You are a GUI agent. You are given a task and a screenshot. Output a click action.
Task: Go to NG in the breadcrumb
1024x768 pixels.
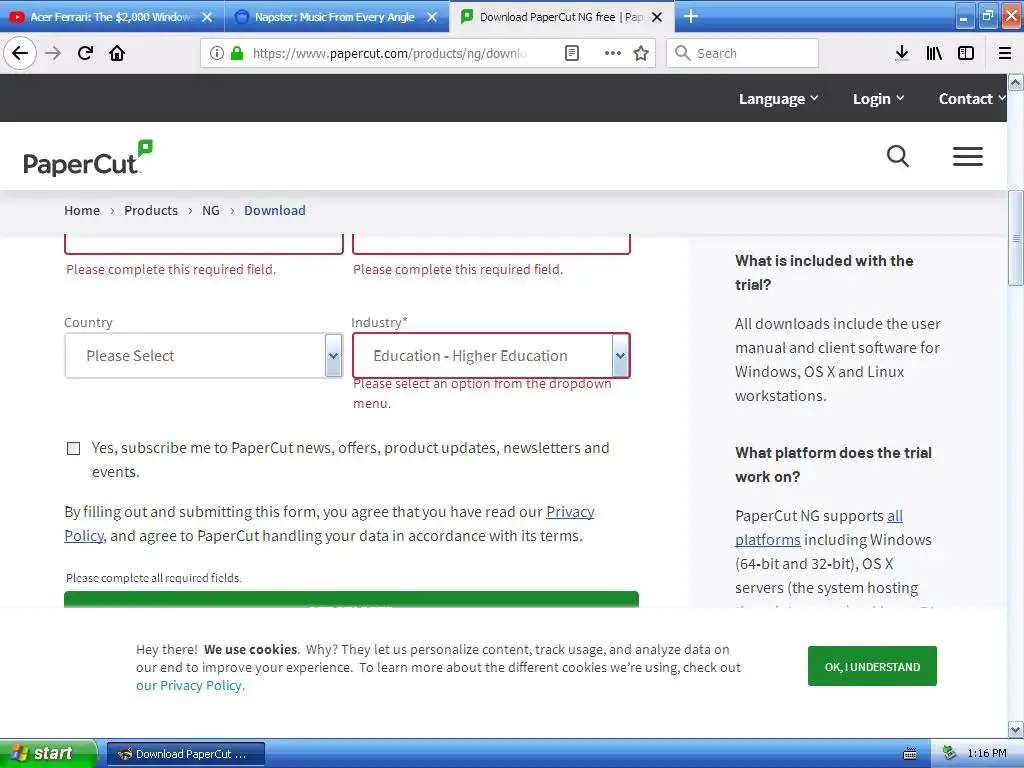click(x=210, y=210)
